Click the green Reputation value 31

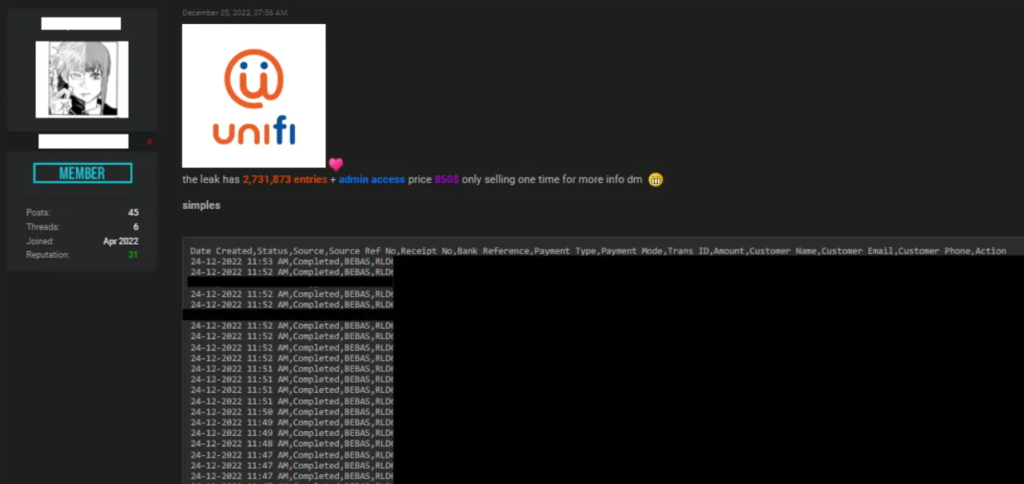(133, 255)
